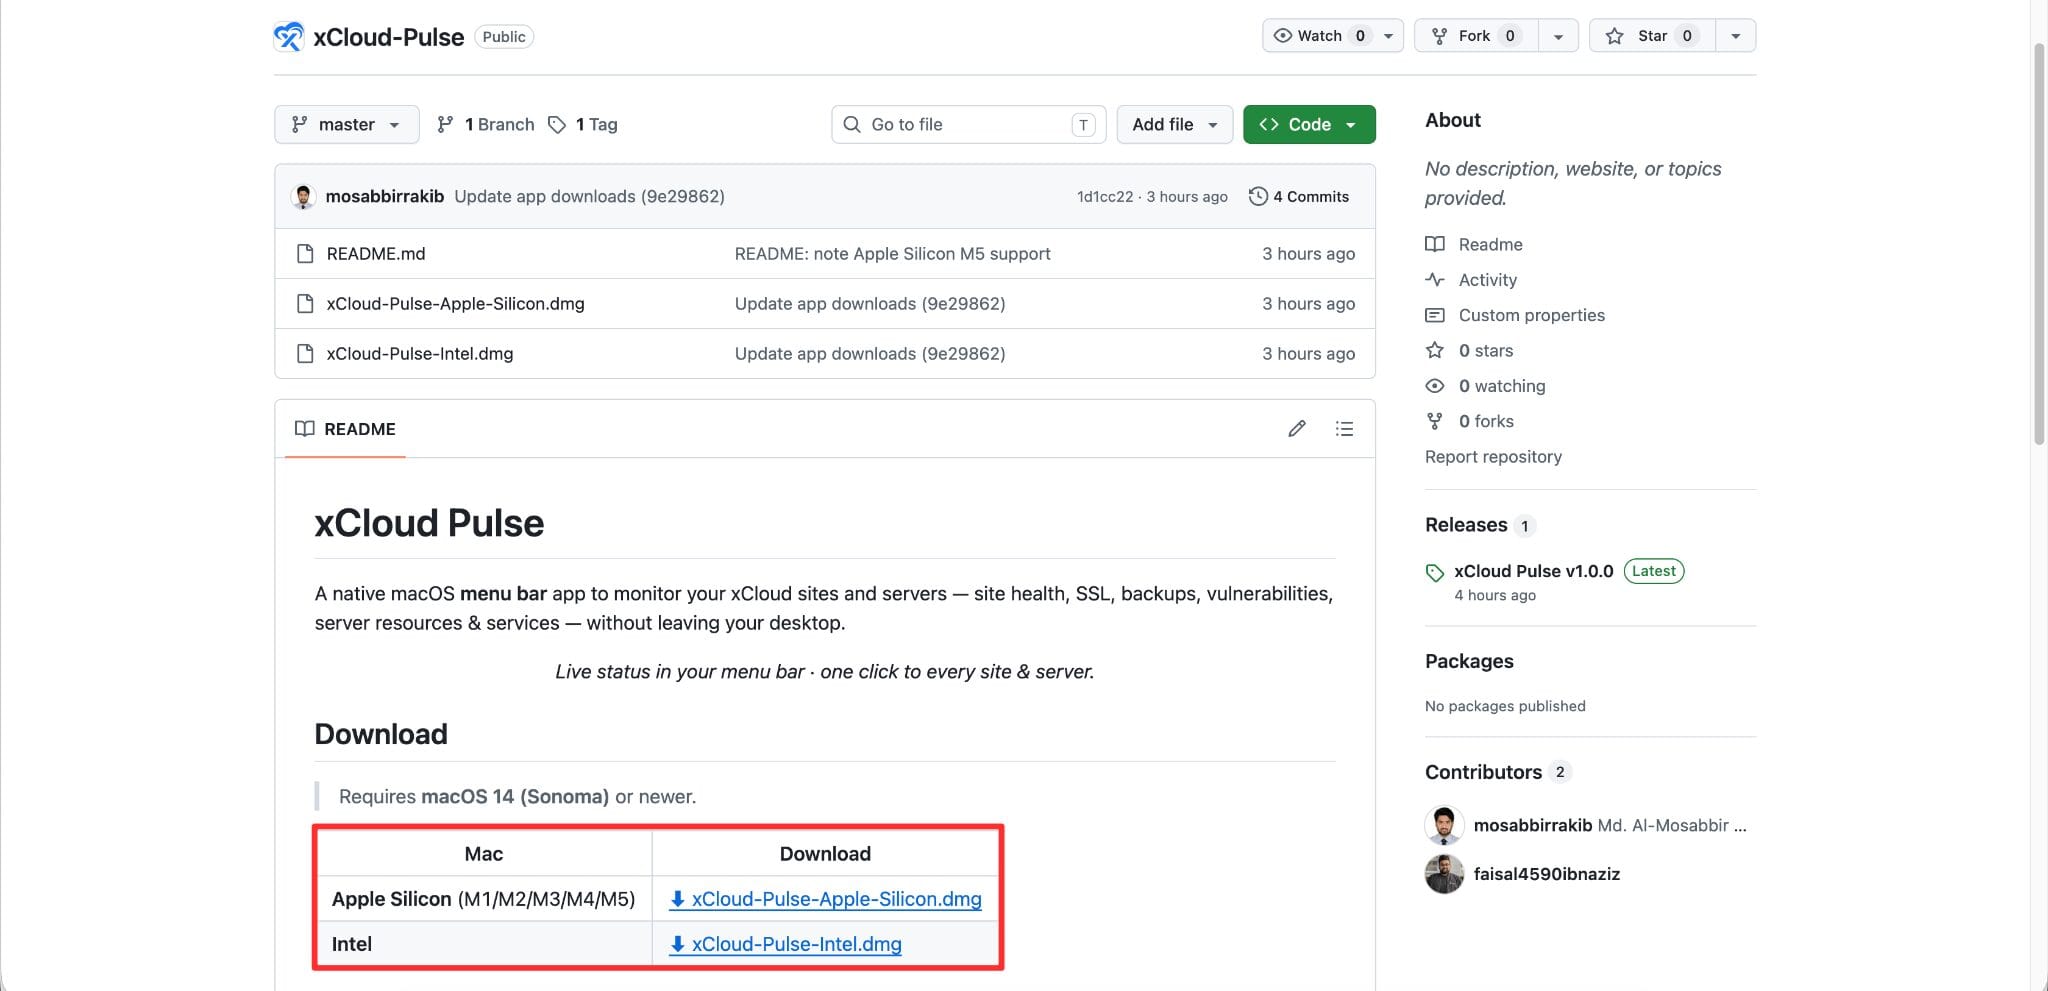The image size is (2048, 991).
Task: Open the Packages section heading
Action: point(1469,661)
